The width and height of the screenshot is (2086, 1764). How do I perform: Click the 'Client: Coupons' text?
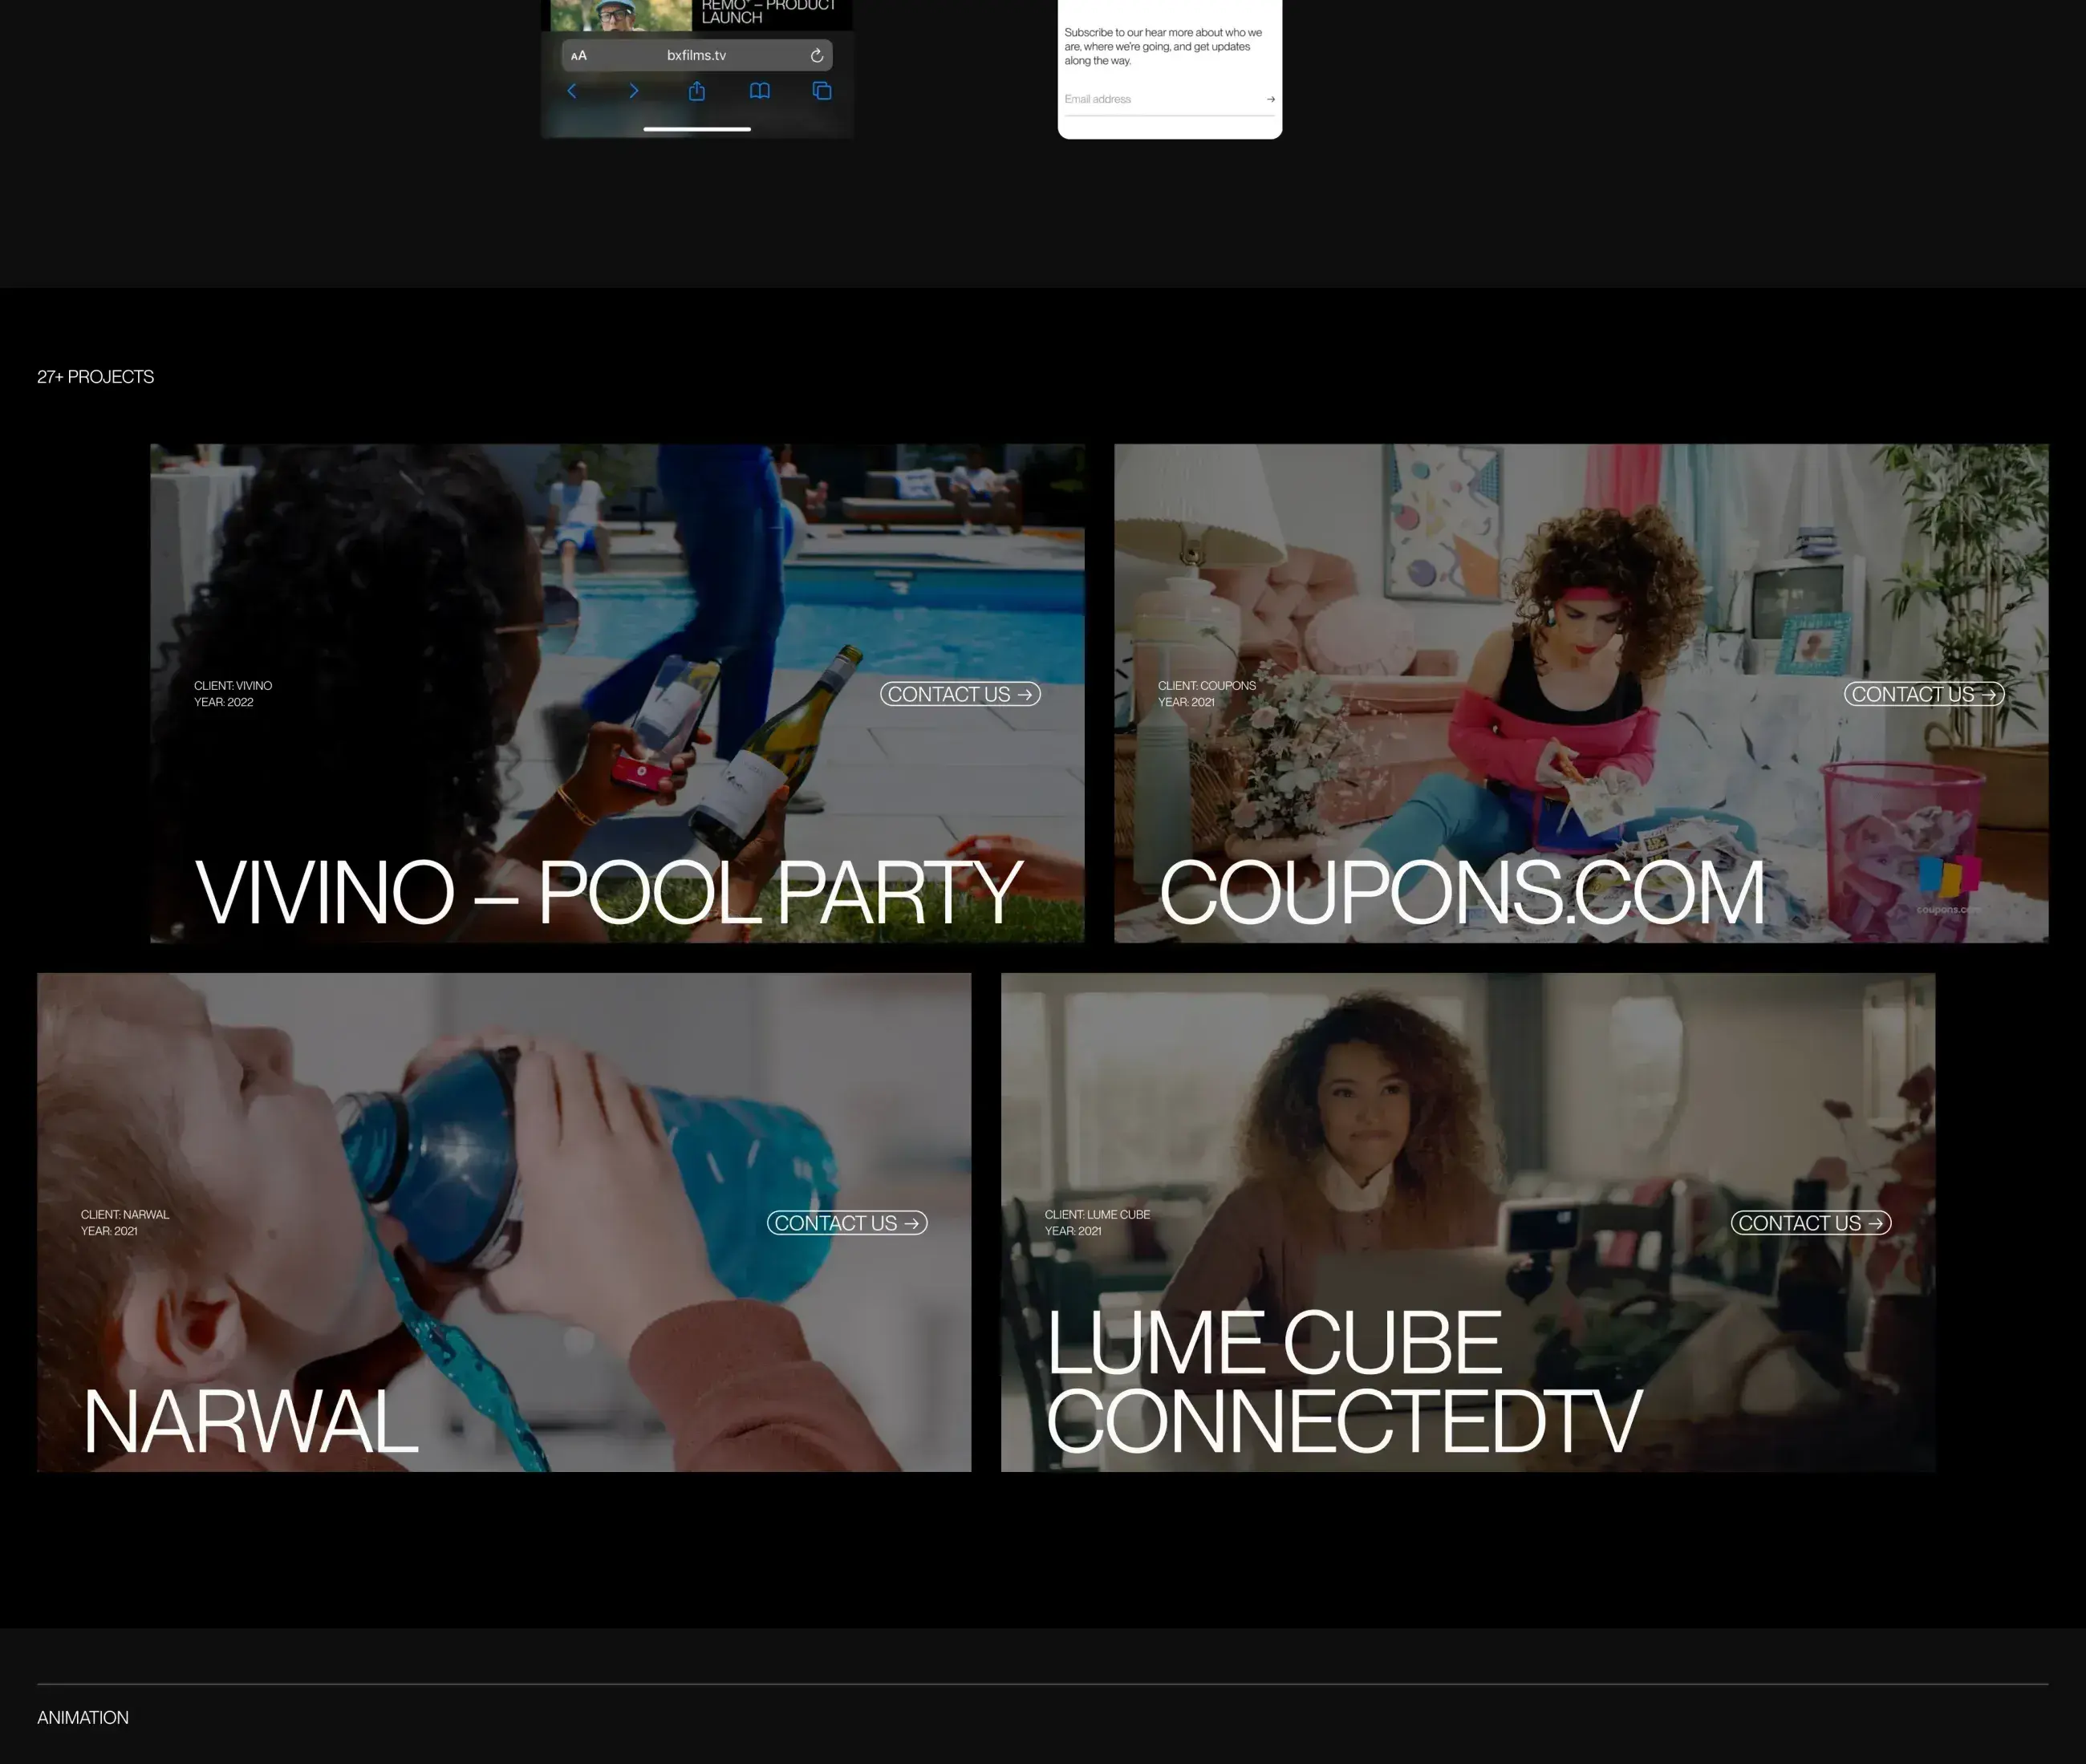[x=1207, y=686]
